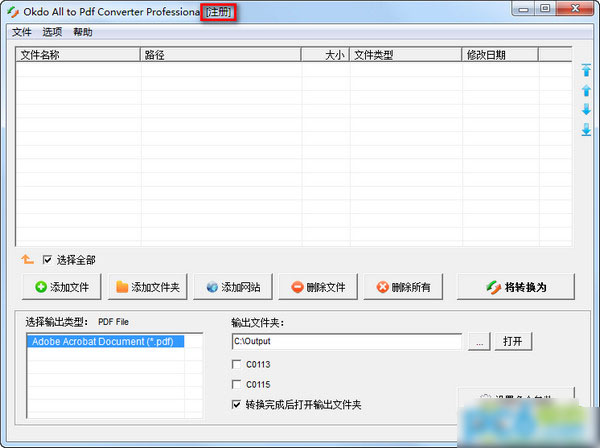The width and height of the screenshot is (600, 448).
Task: Click the Okdo app icon in title bar
Action: pyautogui.click(x=13, y=12)
